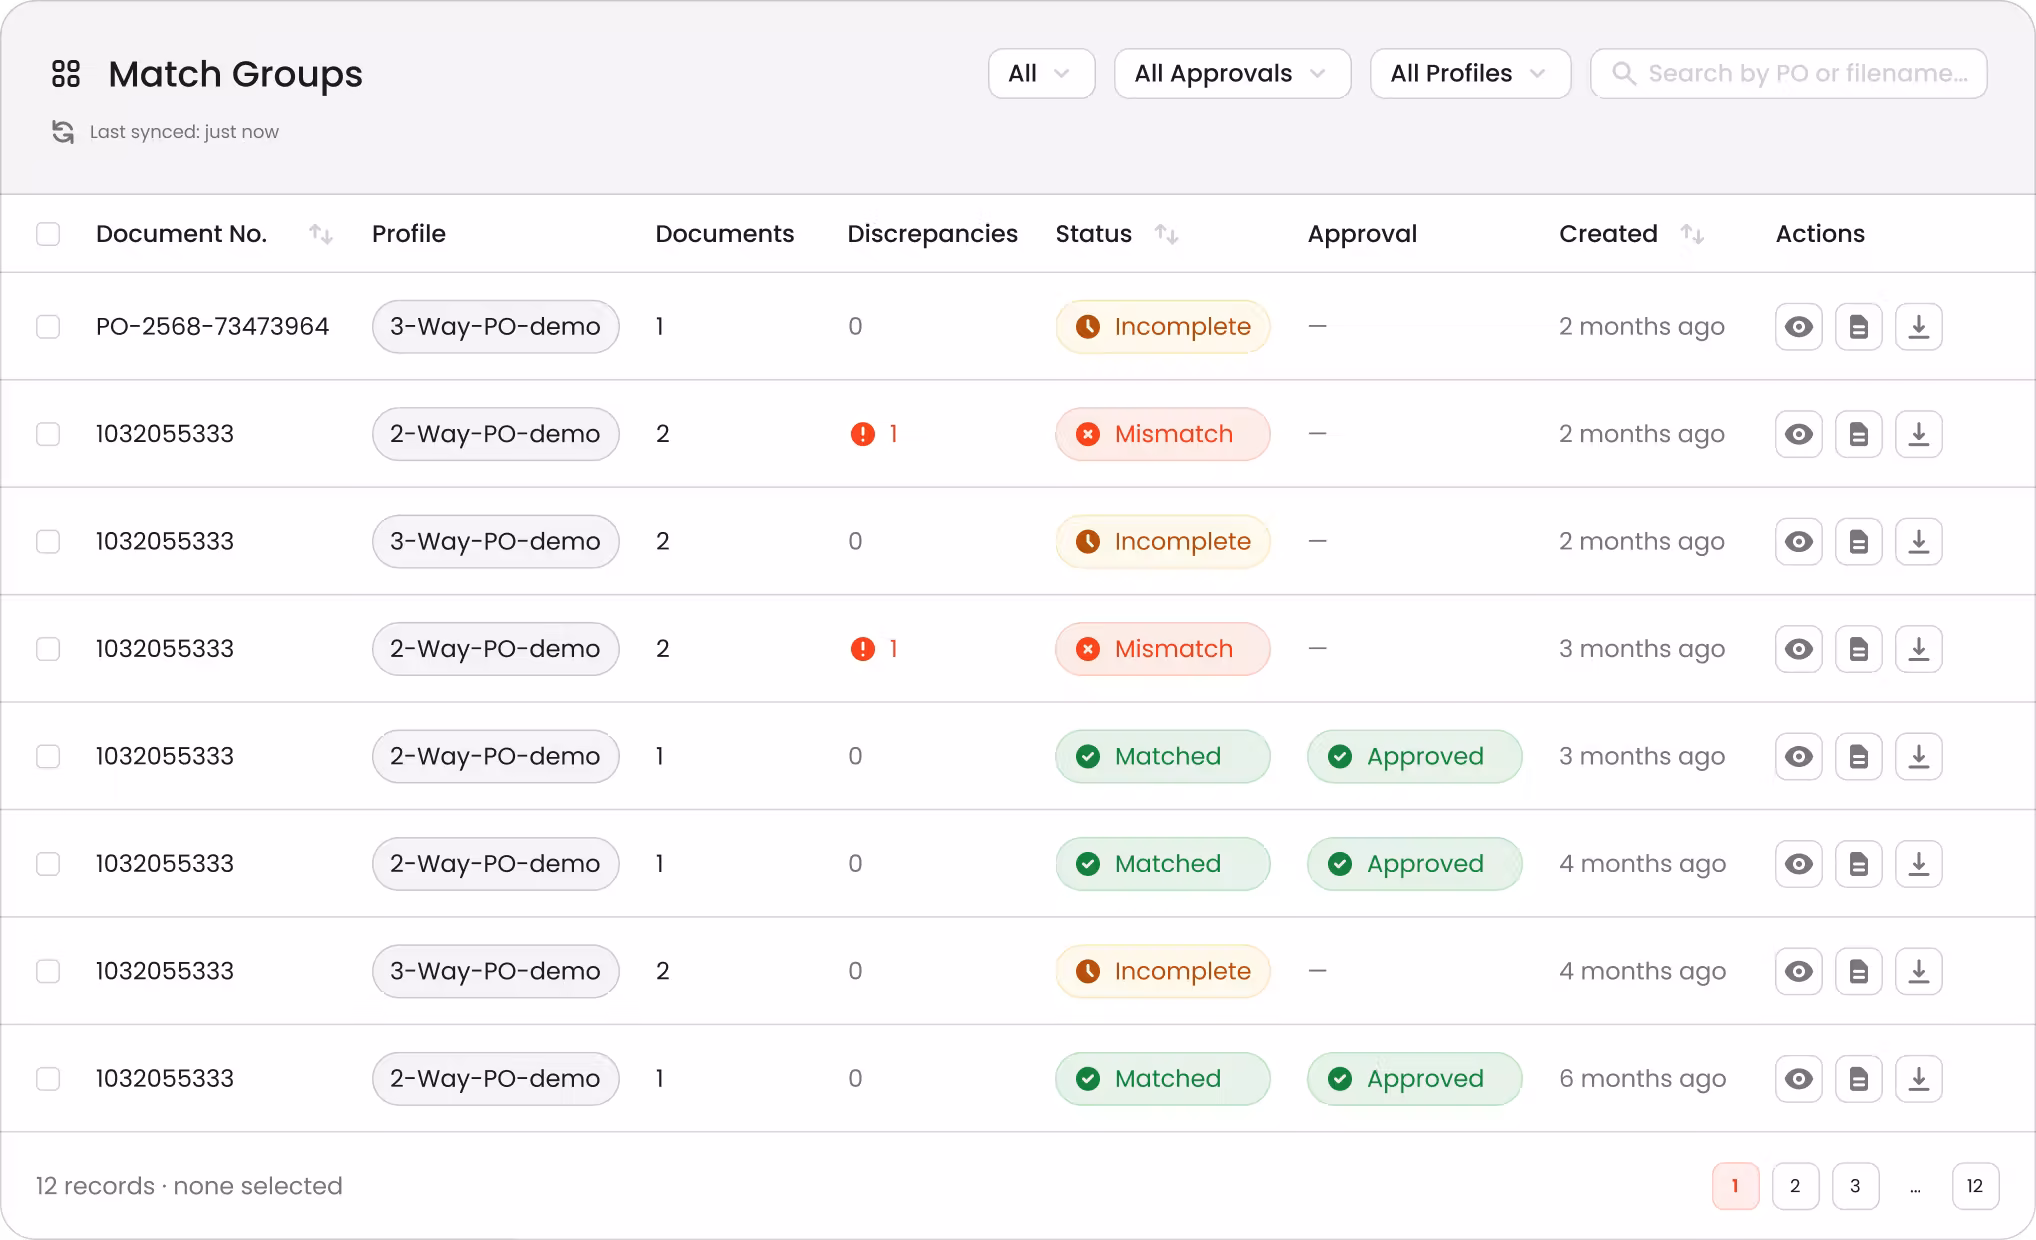Check the box for PO-2568-73473964

point(48,327)
